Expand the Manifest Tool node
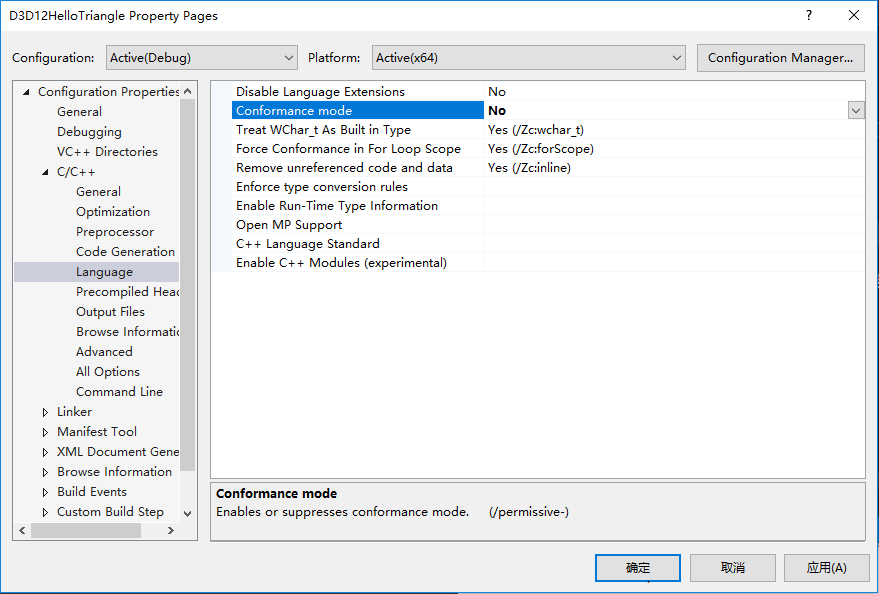The width and height of the screenshot is (879, 594). click(x=46, y=432)
